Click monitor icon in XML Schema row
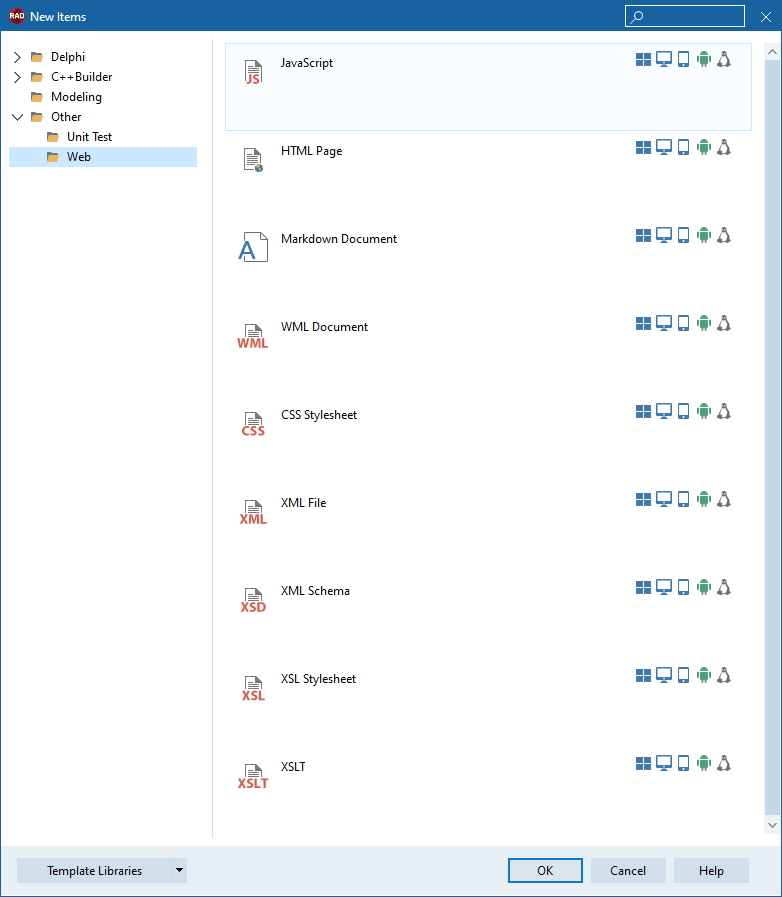Image resolution: width=782 pixels, height=897 pixels. click(664, 588)
